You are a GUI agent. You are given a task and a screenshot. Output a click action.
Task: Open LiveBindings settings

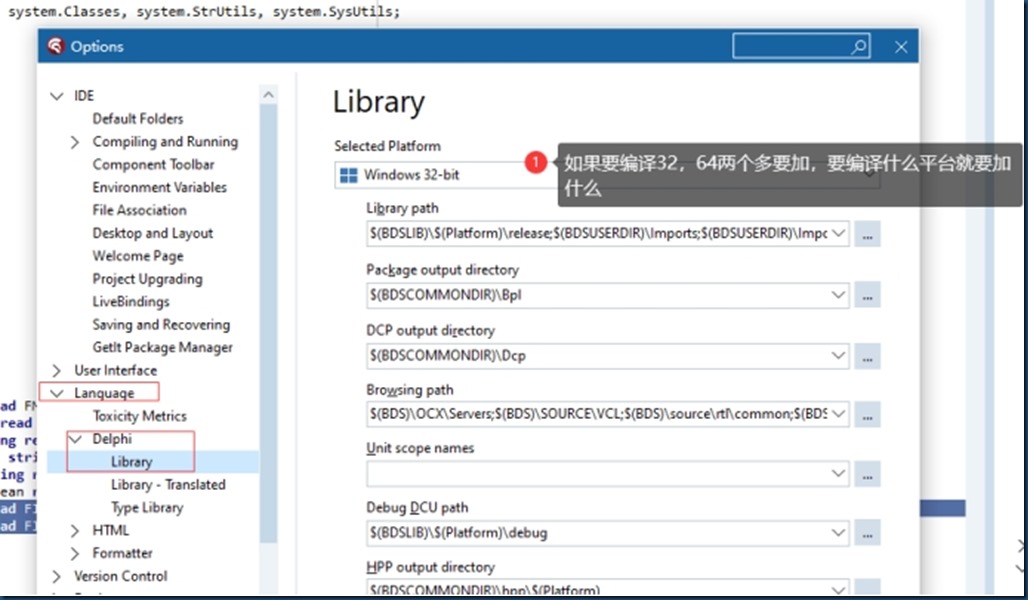point(130,302)
